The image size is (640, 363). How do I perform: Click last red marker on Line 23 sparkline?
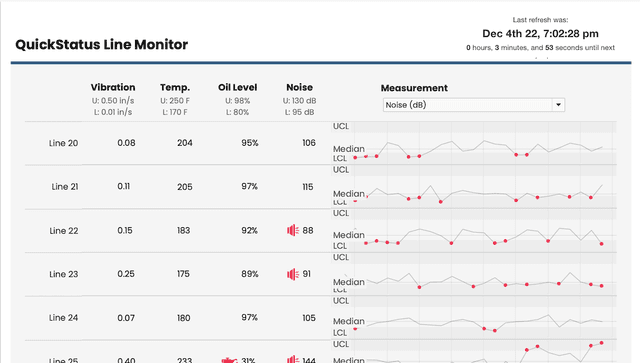coord(602,286)
